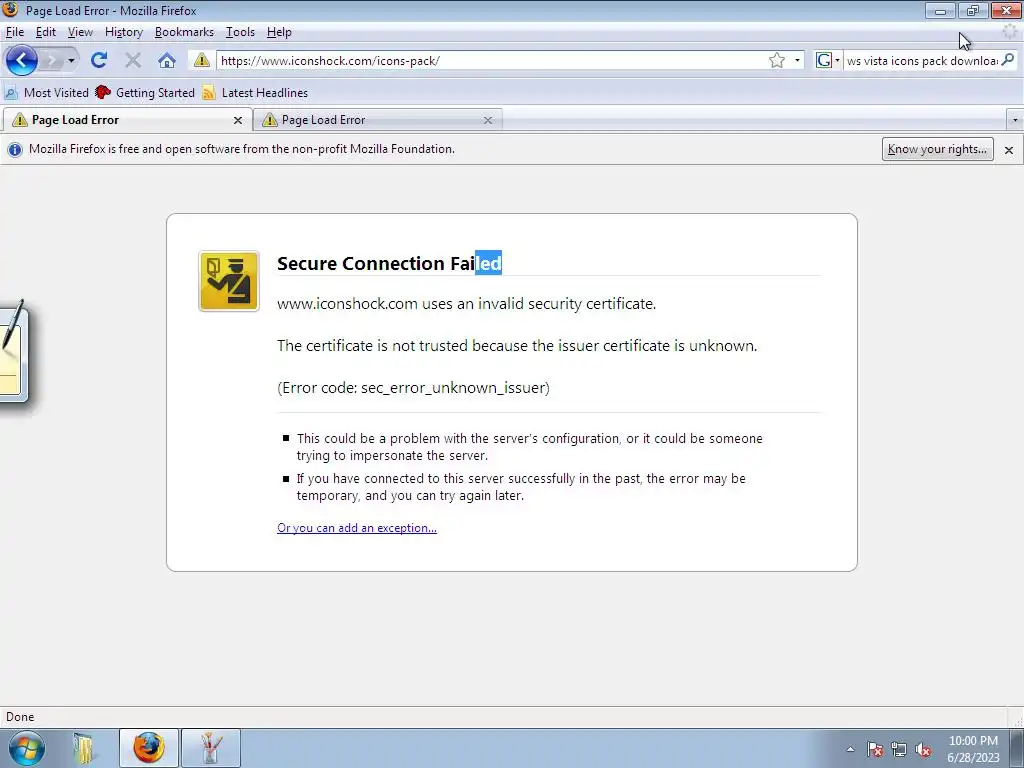
Task: Restore down the Firefox window
Action: (x=973, y=10)
